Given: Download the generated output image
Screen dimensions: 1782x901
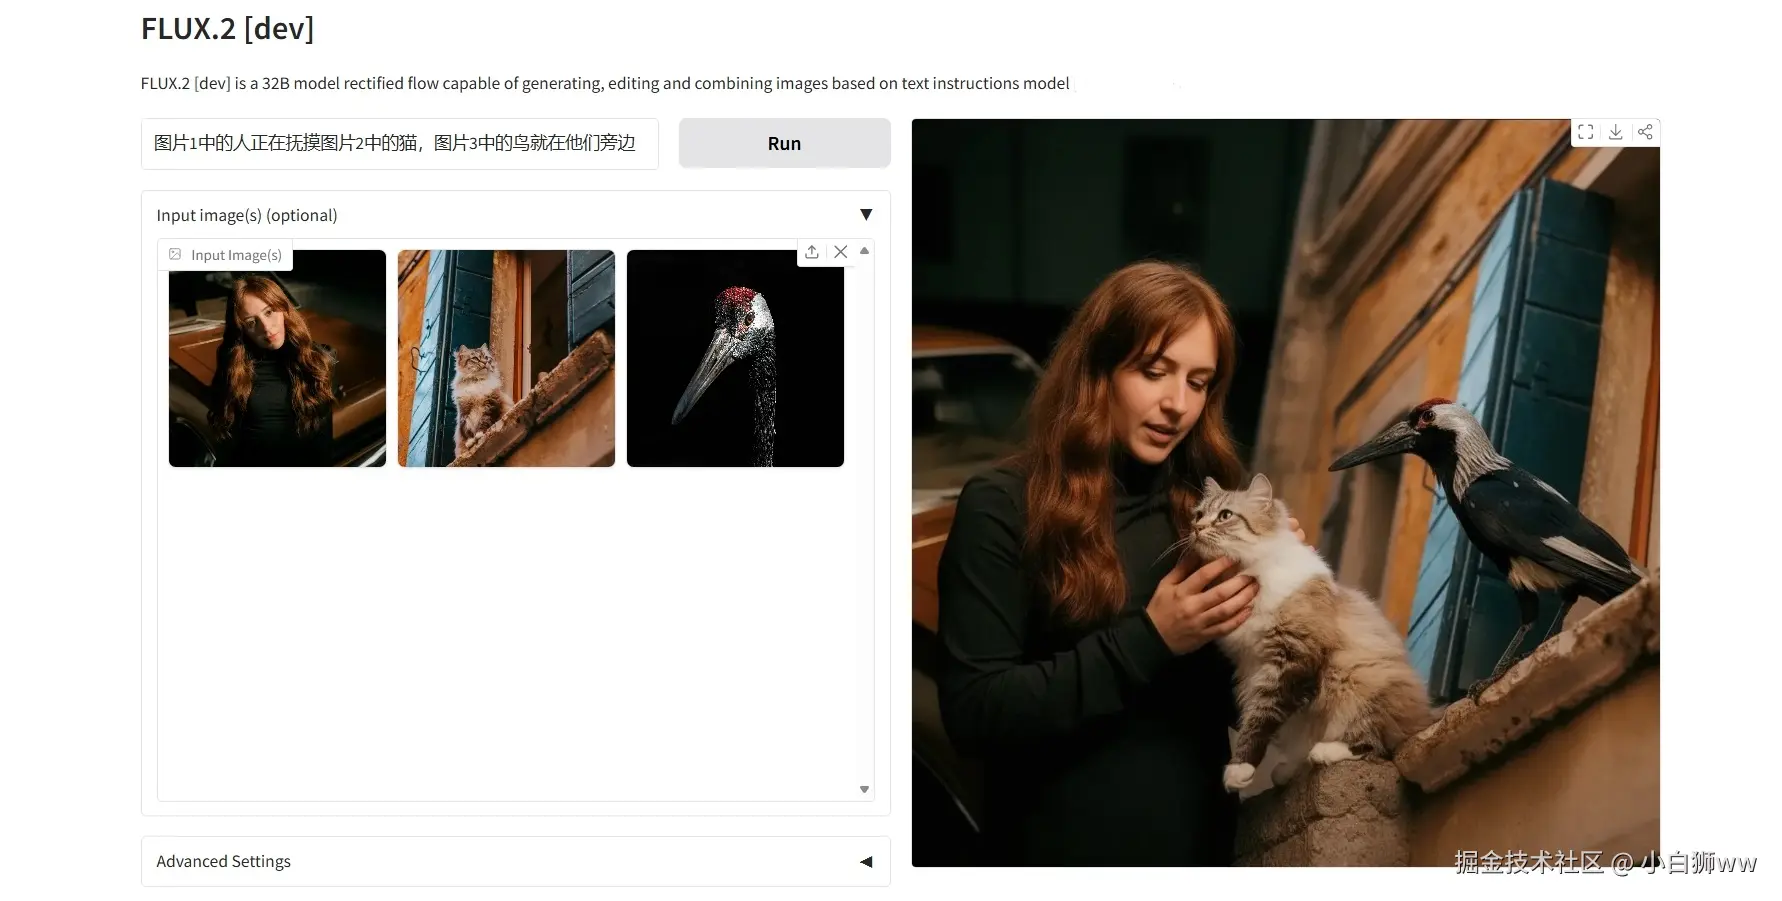Looking at the screenshot, I should pos(1615,132).
